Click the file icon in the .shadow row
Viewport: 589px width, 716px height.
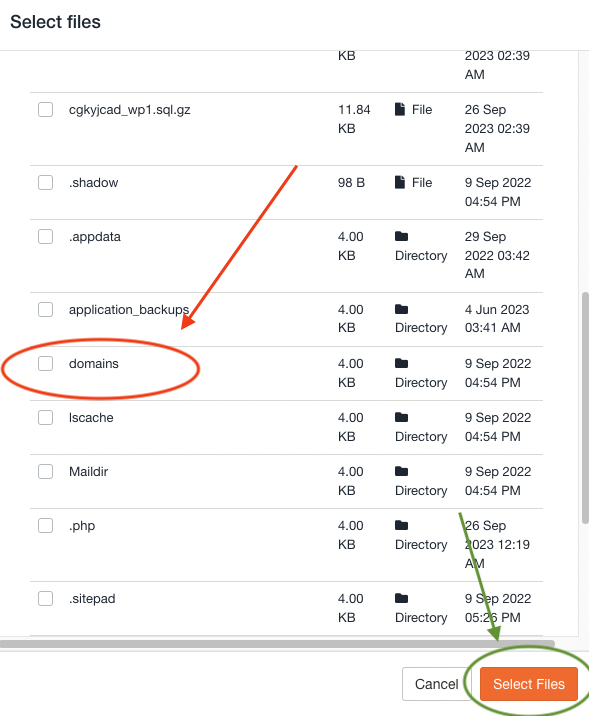pyautogui.click(x=400, y=182)
